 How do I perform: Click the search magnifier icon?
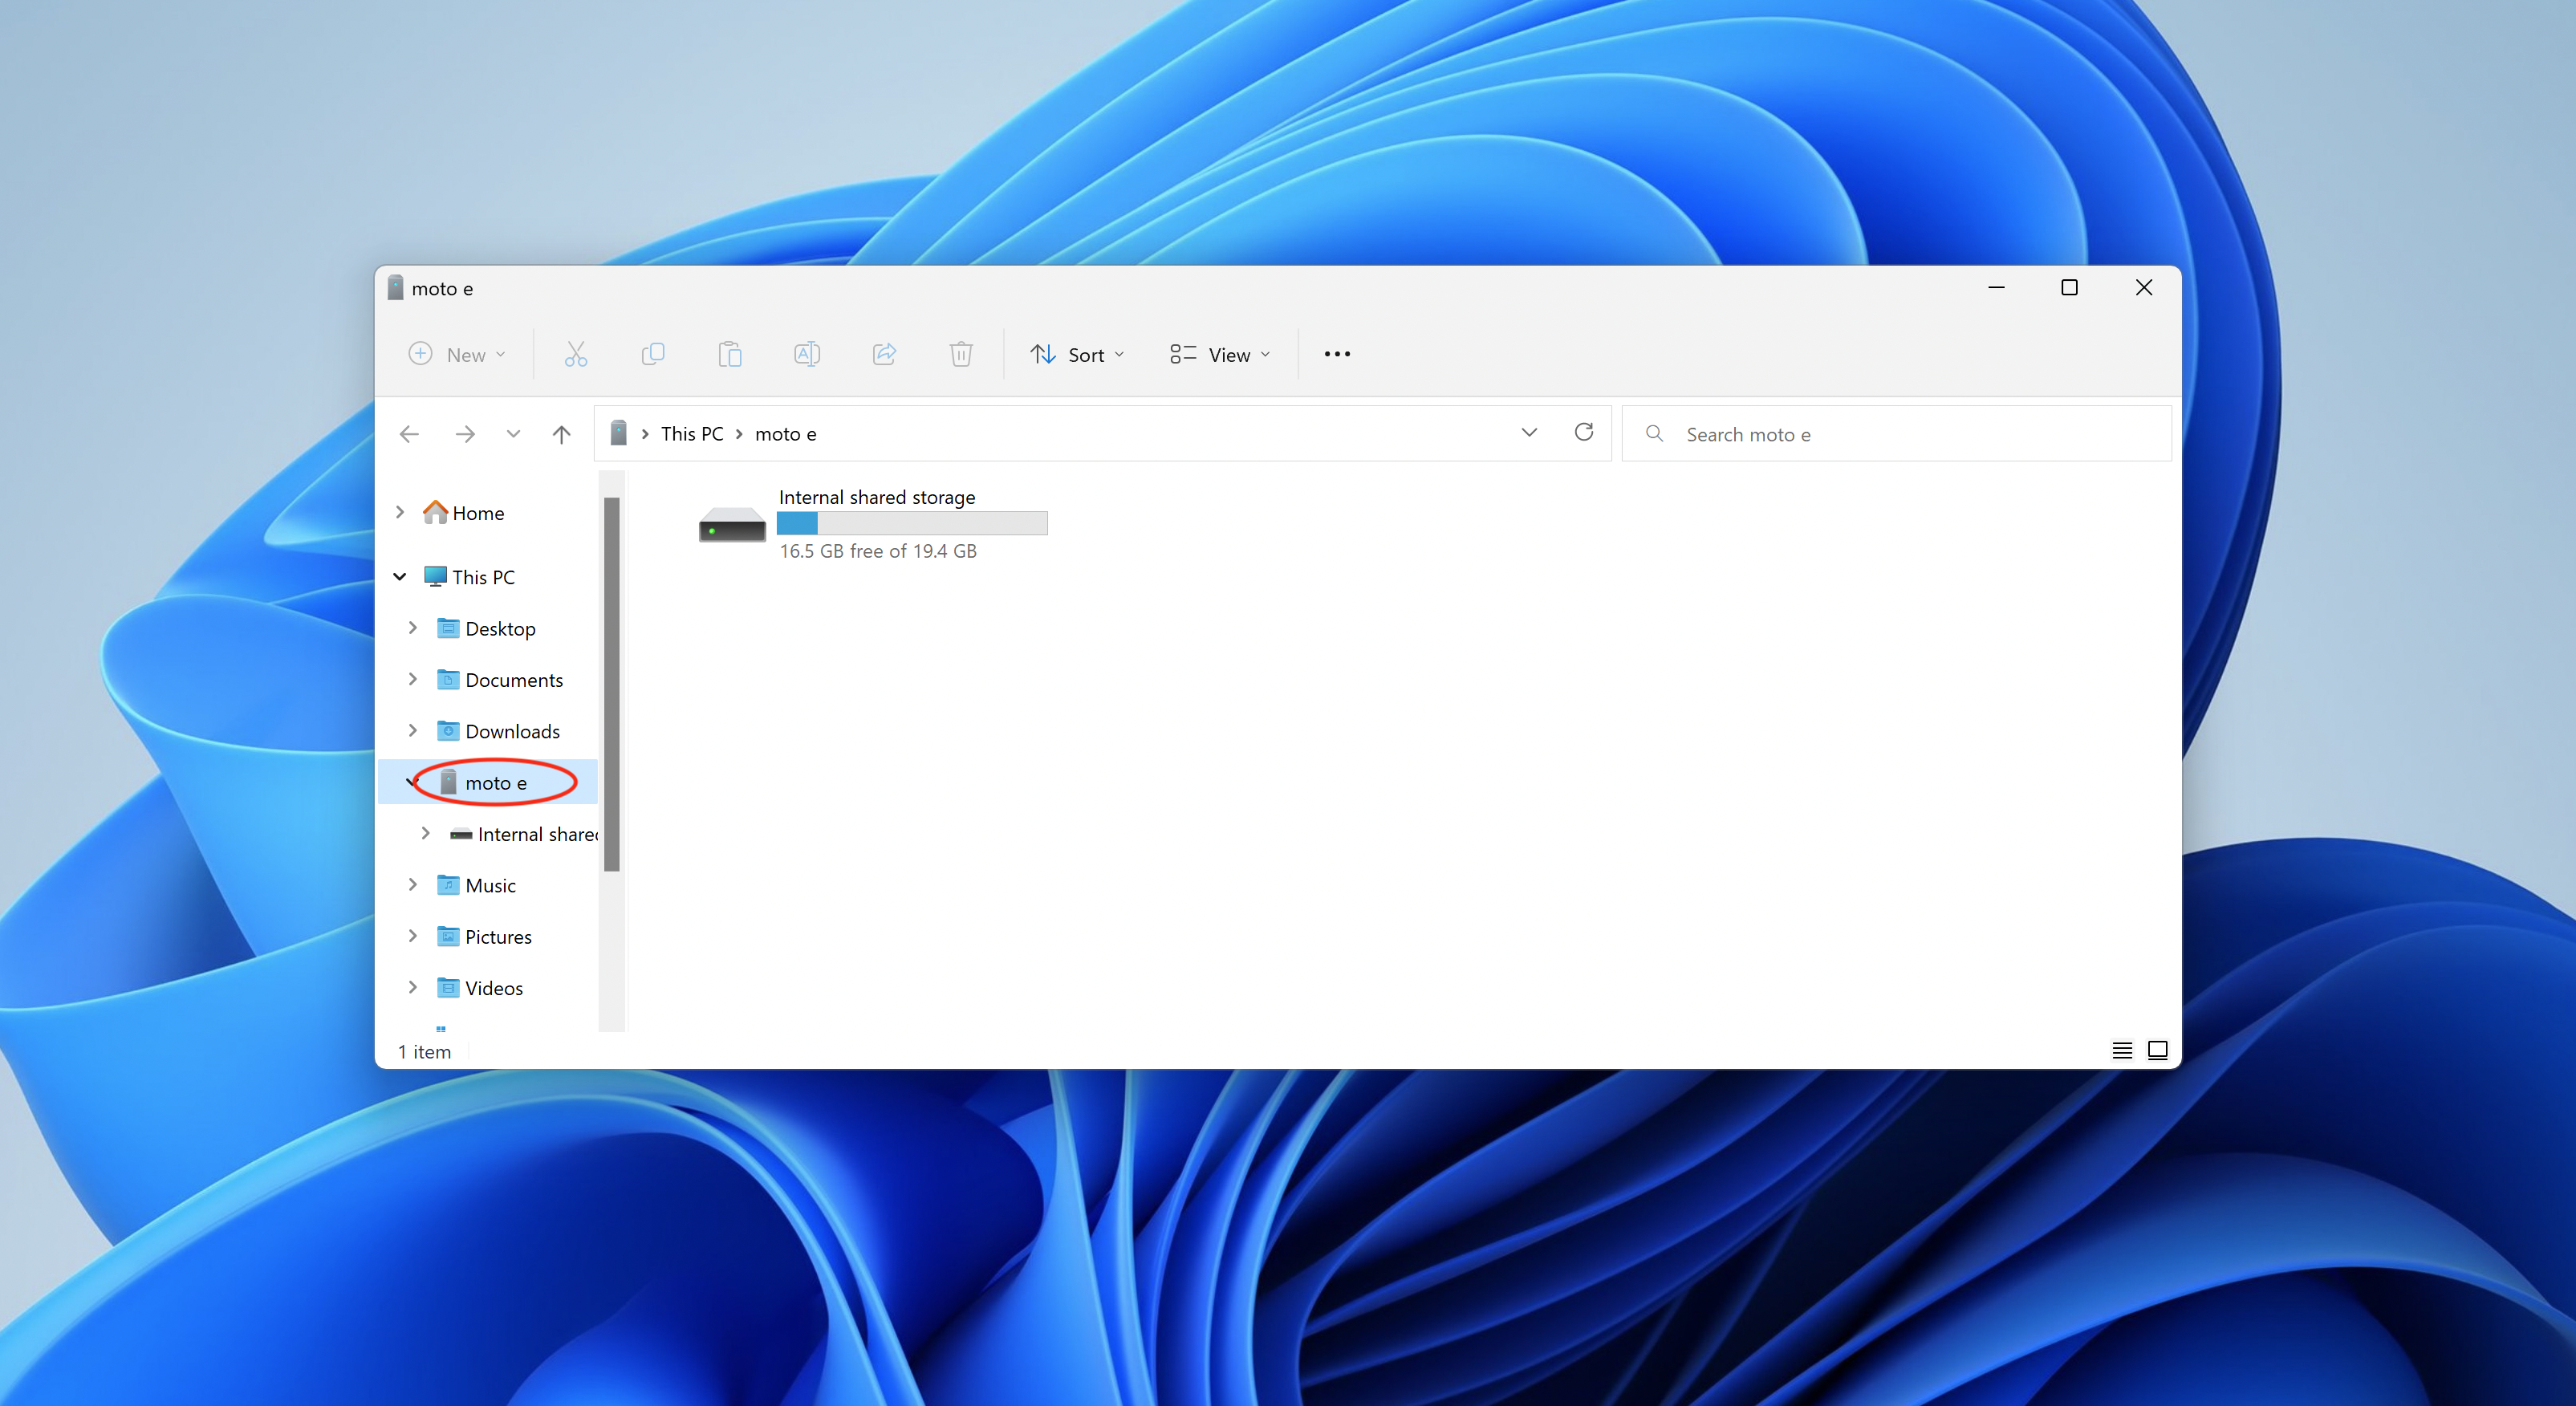click(x=1654, y=433)
